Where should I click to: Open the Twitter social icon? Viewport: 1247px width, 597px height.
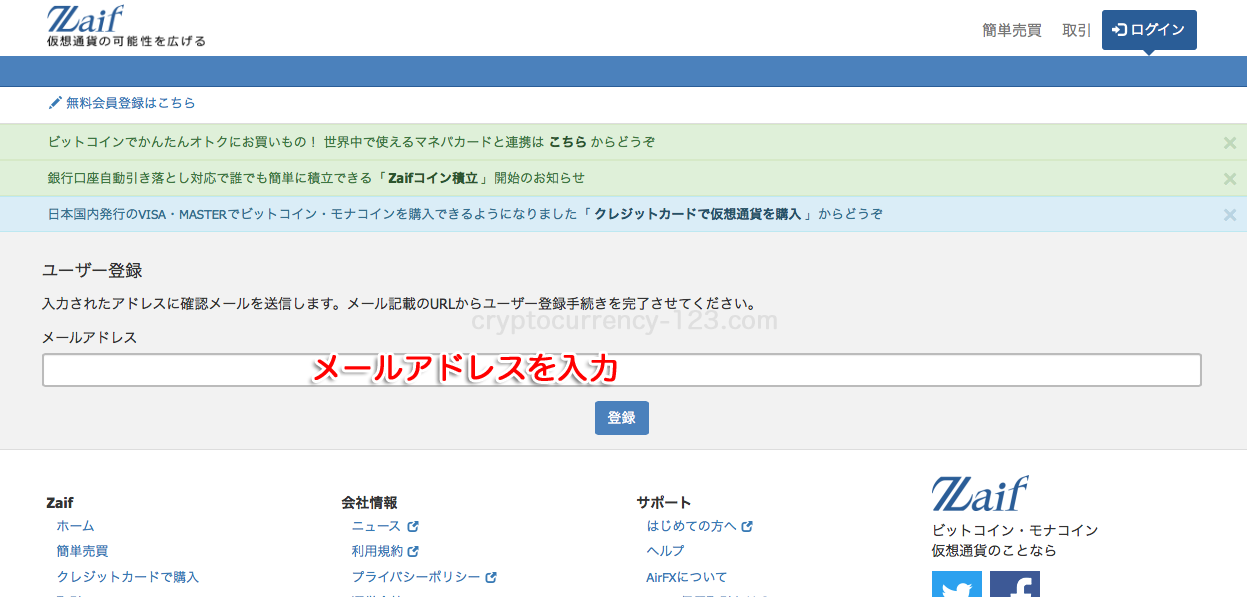(957, 584)
